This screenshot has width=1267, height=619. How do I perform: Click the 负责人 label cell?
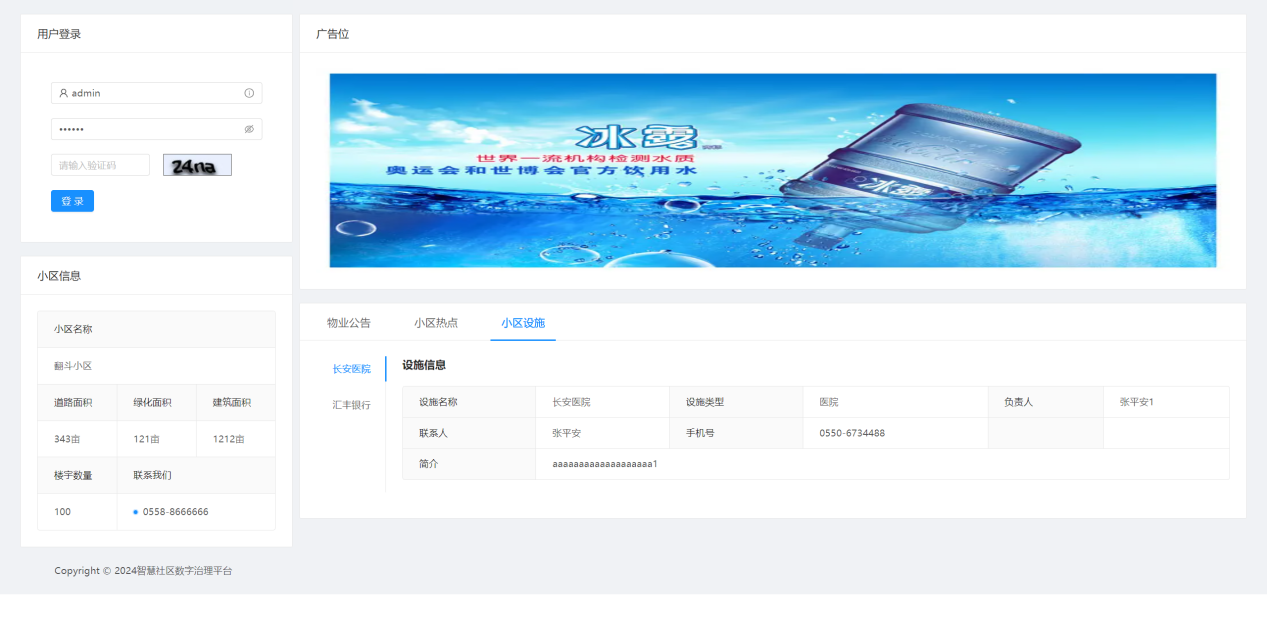coord(1046,402)
